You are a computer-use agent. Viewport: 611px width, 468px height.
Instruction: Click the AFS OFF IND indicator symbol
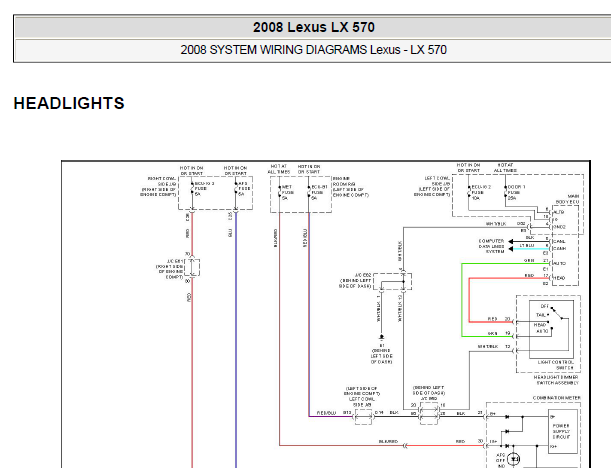pyautogui.click(x=514, y=459)
